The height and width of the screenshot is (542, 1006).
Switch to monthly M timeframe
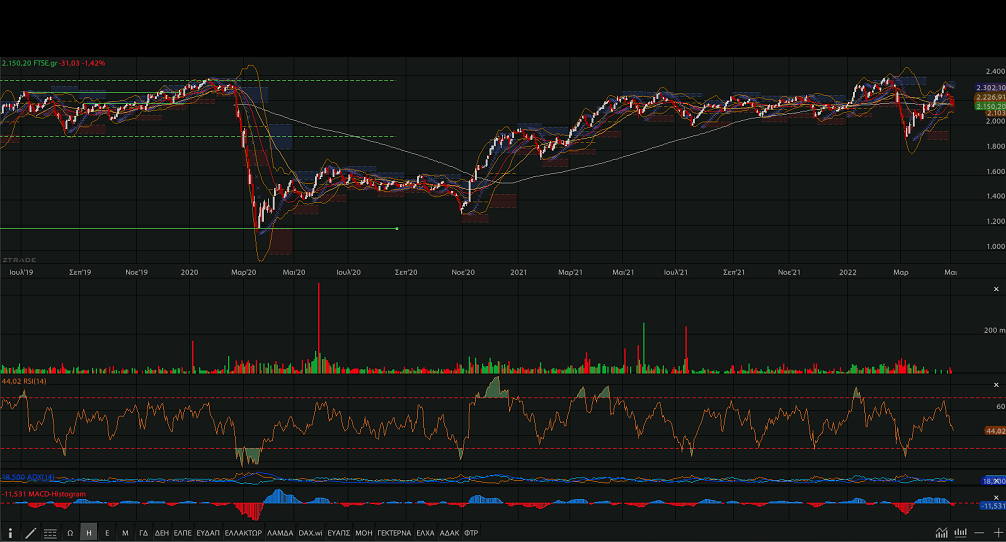(125, 533)
